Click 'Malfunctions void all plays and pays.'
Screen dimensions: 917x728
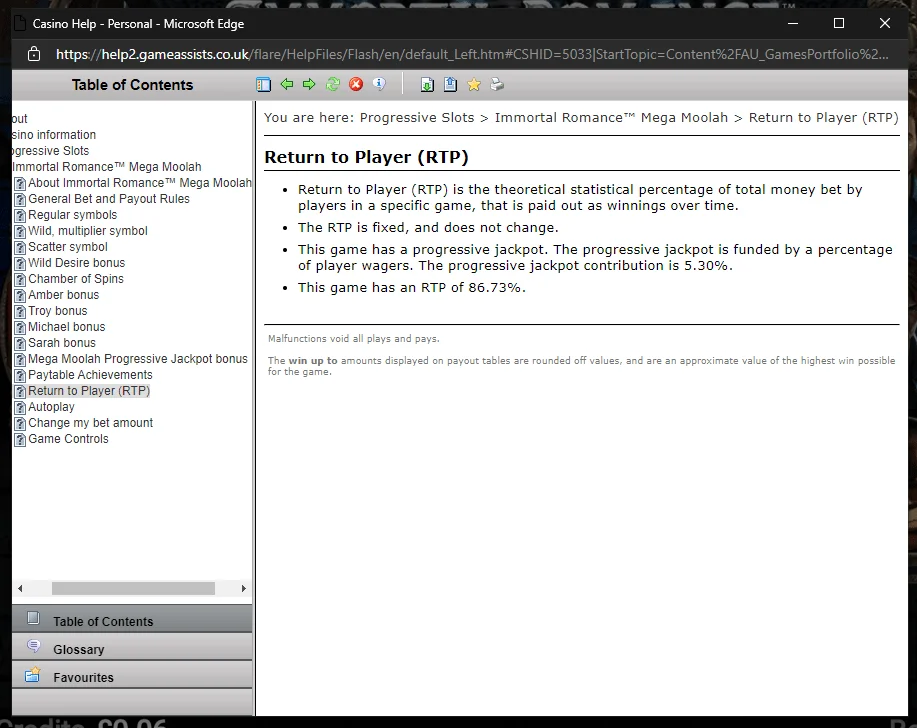354,339
